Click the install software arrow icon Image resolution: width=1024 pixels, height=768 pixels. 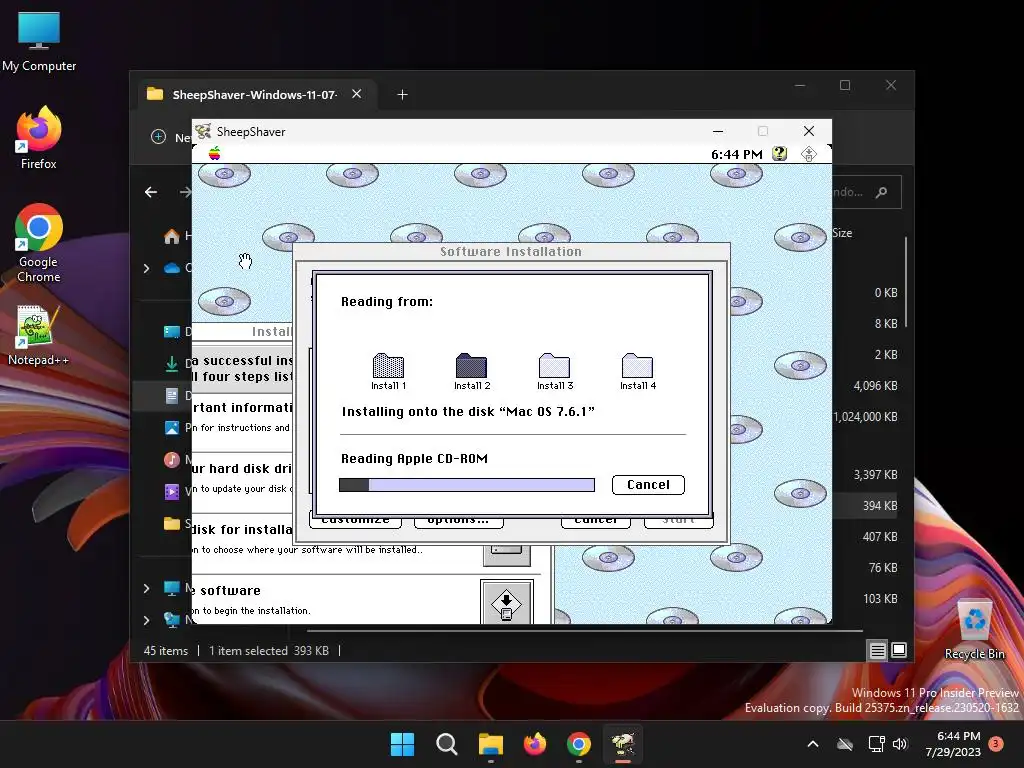[x=506, y=604]
